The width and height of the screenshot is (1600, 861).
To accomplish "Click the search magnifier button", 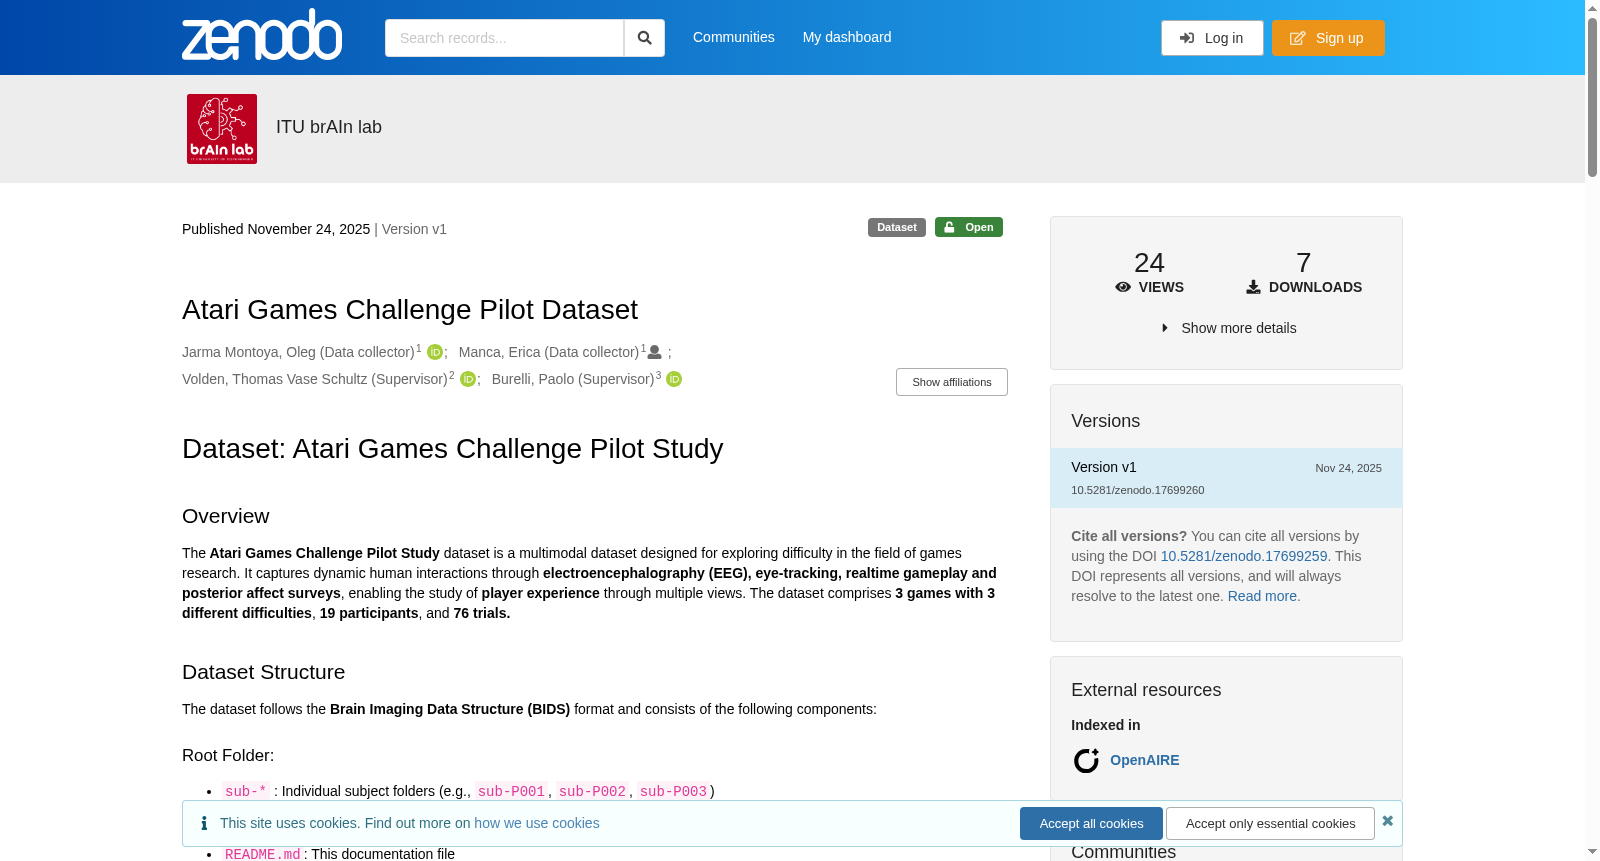I will (644, 38).
